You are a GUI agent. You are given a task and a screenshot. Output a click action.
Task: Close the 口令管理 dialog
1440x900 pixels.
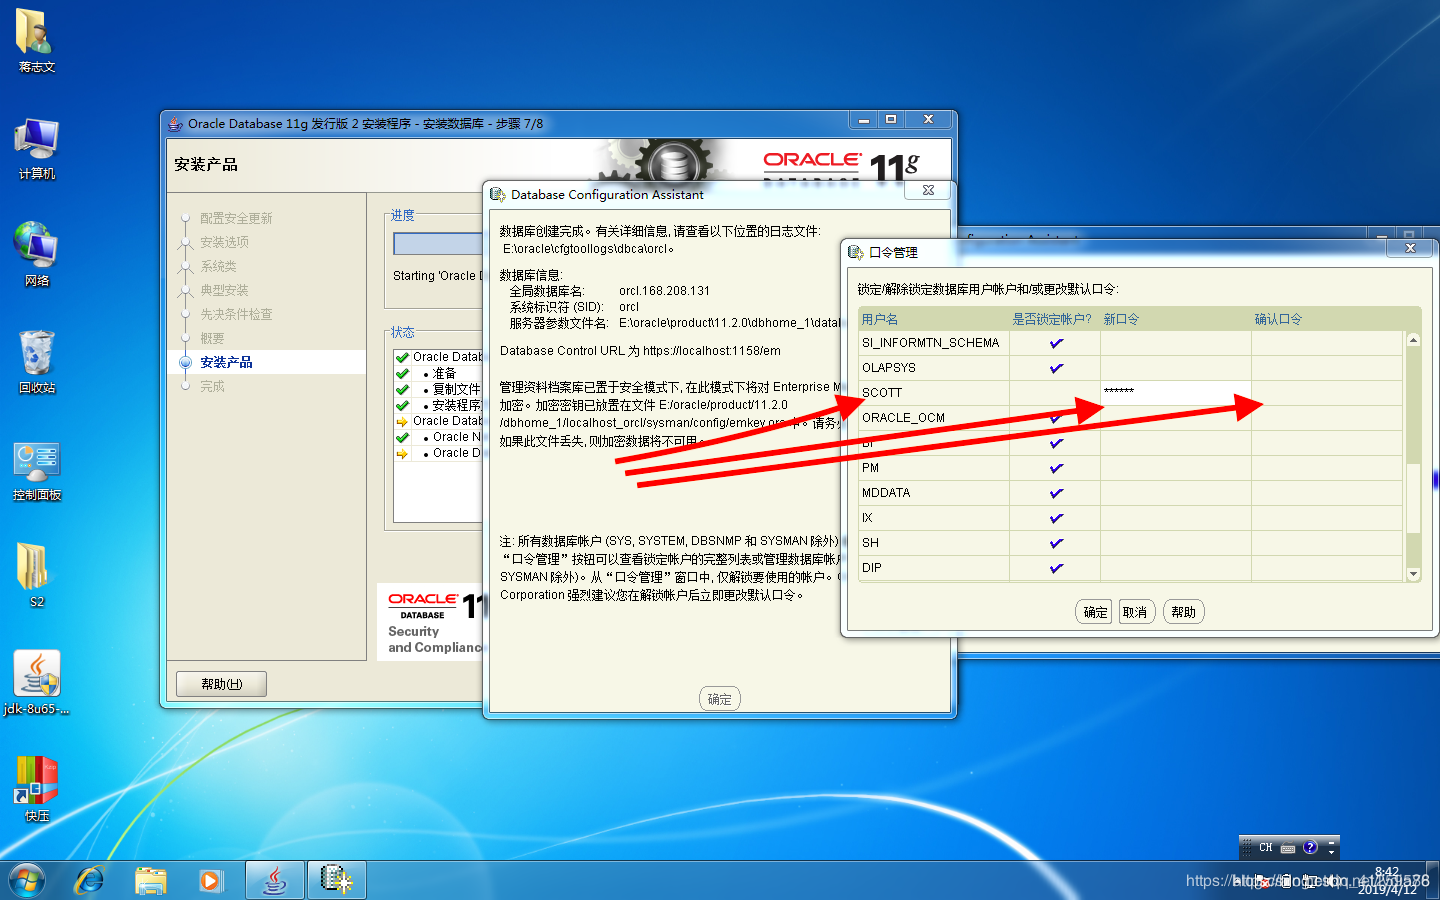[1410, 248]
